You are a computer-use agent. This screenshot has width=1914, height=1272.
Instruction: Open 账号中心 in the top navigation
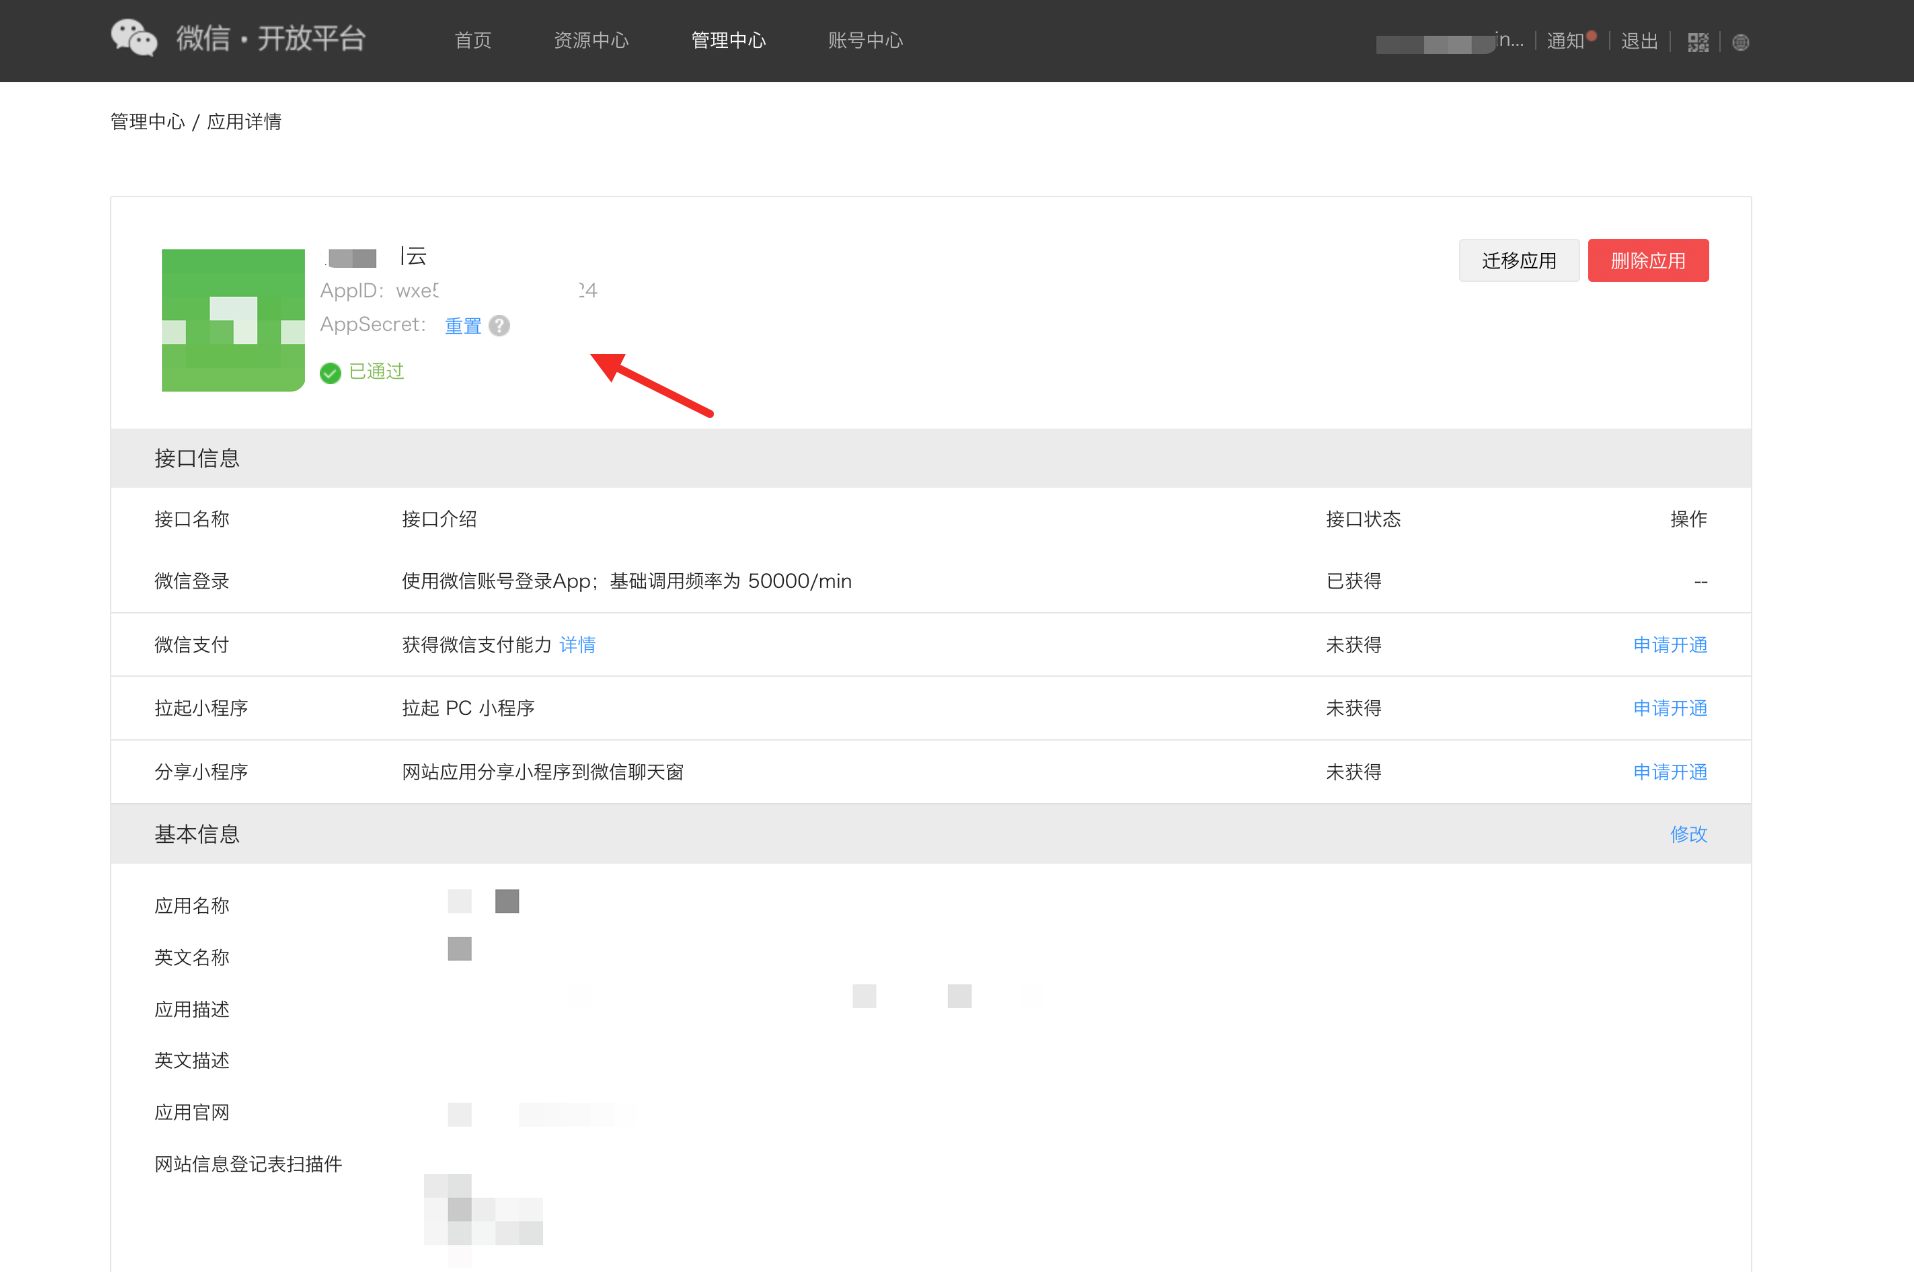(865, 40)
